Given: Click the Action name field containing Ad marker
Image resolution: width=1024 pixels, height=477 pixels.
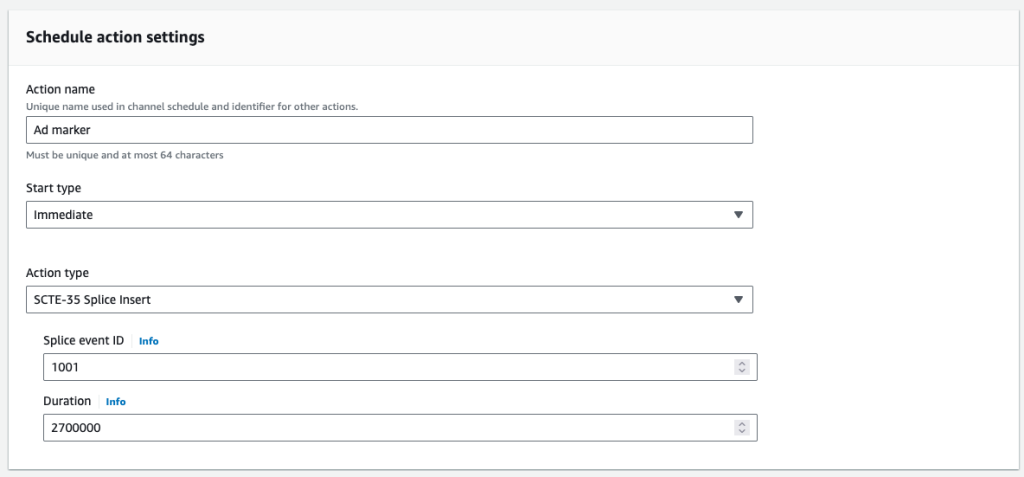Looking at the screenshot, I should (x=389, y=130).
